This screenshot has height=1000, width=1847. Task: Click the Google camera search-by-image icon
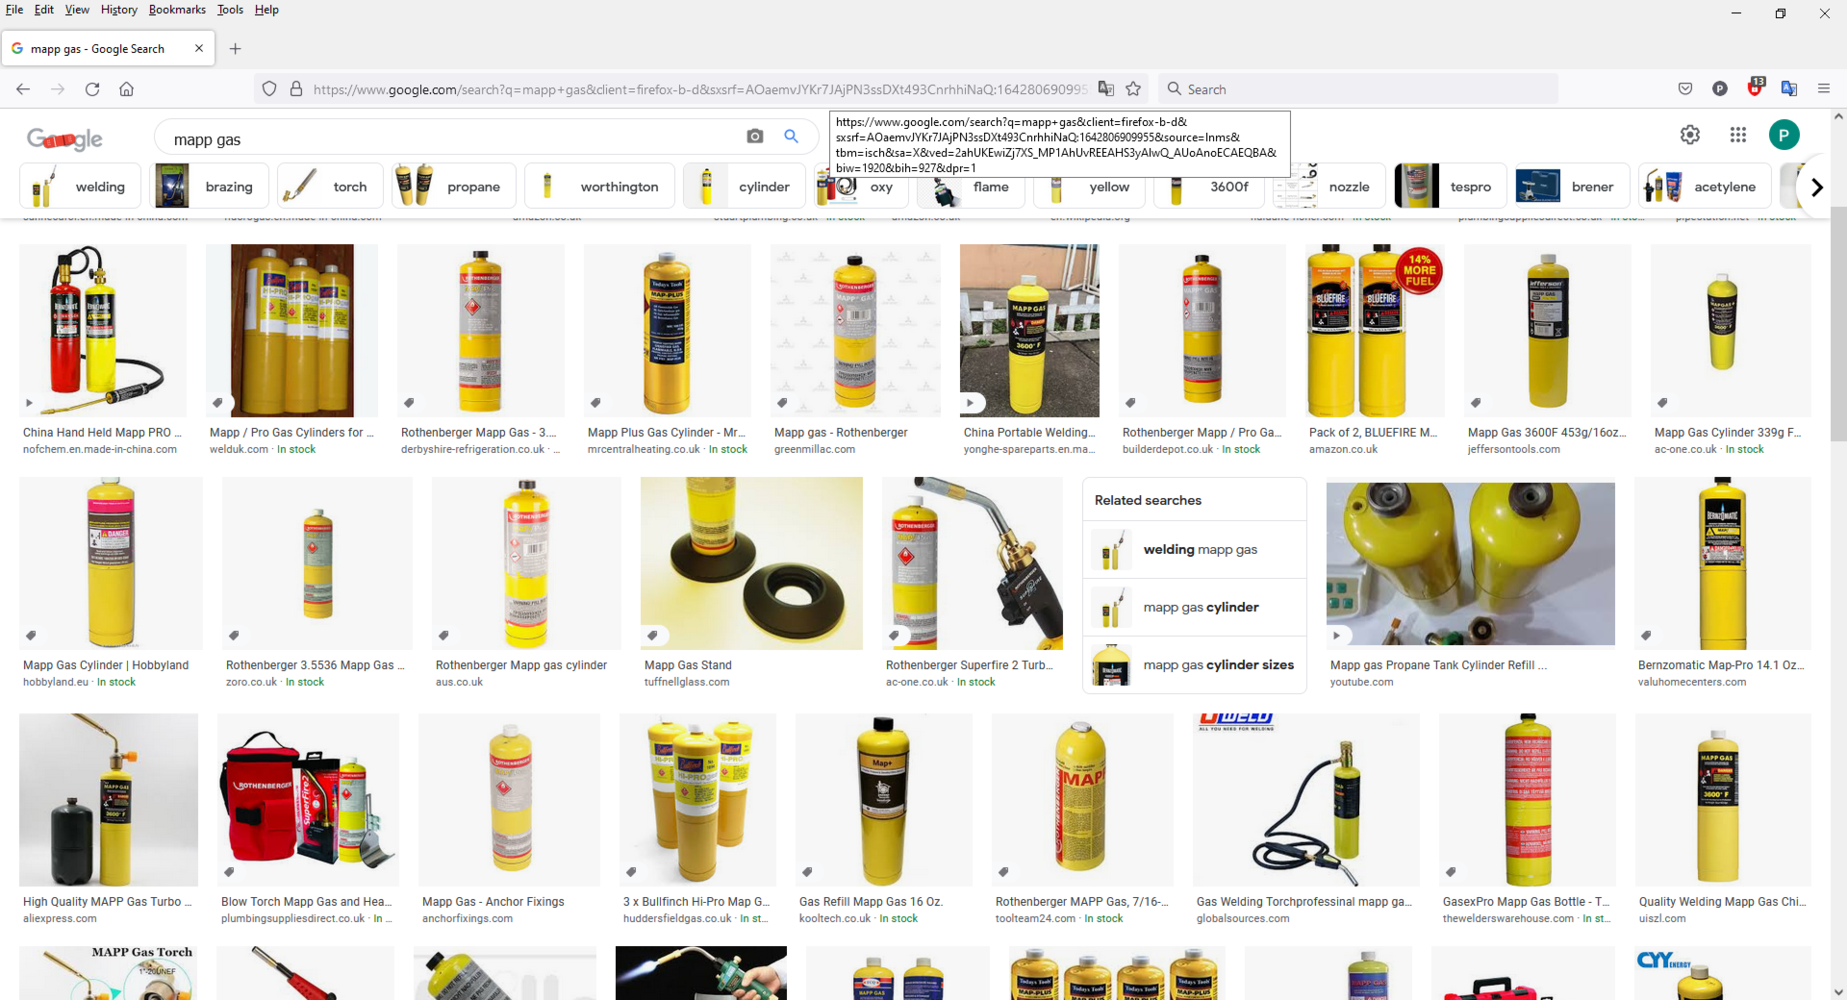[x=755, y=136]
